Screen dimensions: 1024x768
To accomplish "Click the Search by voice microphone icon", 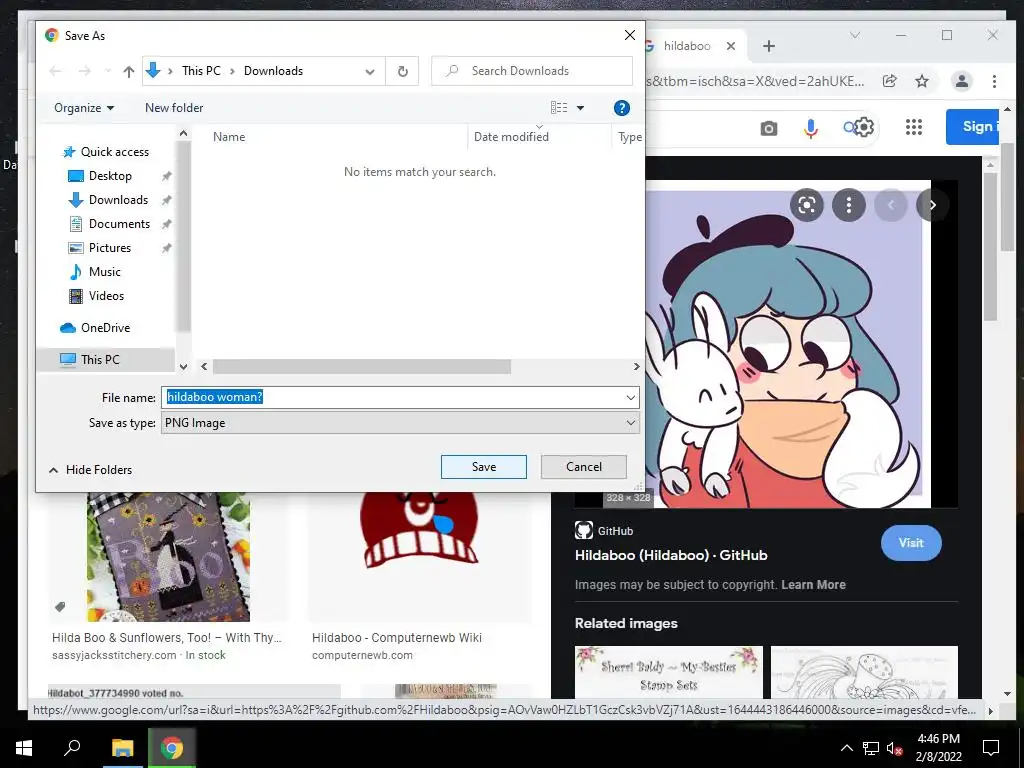I will [810, 128].
